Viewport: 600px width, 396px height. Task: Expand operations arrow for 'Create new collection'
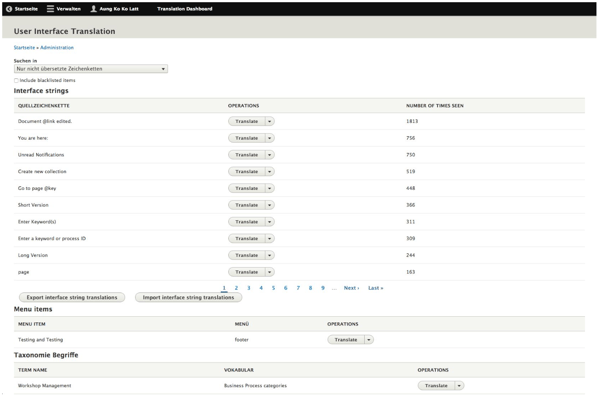click(x=269, y=171)
